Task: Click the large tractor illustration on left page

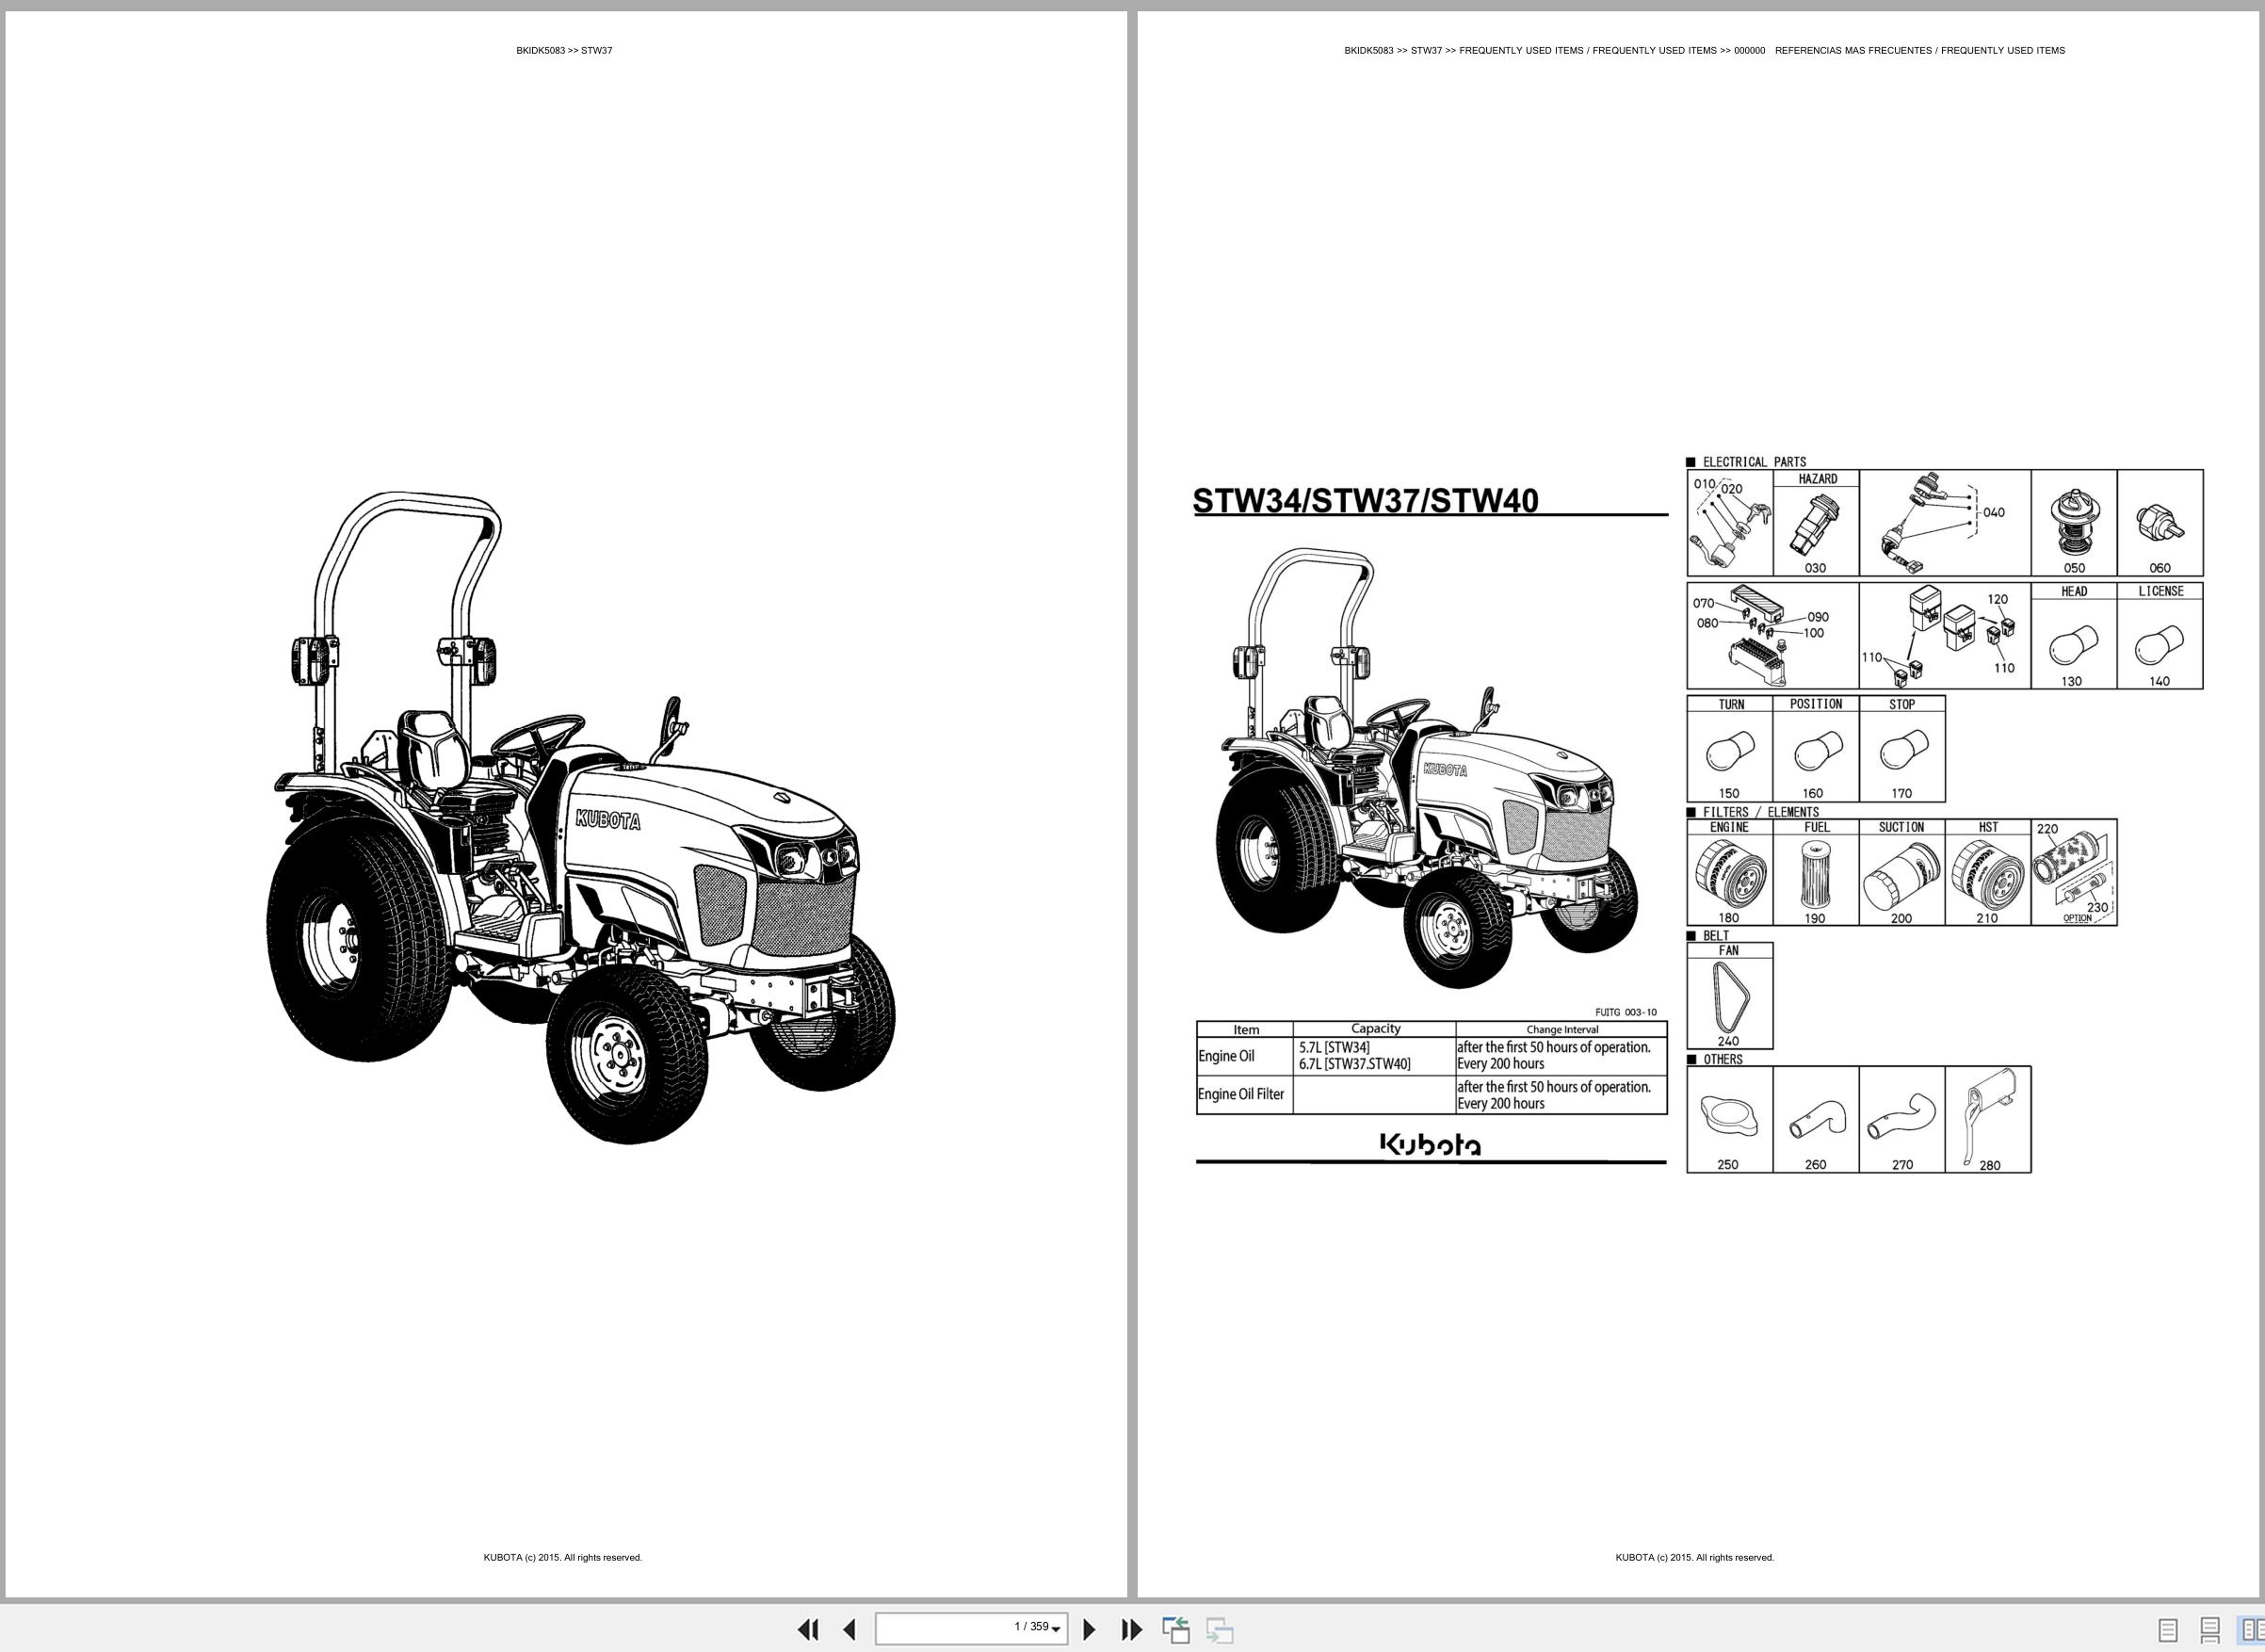Action: coord(581,818)
